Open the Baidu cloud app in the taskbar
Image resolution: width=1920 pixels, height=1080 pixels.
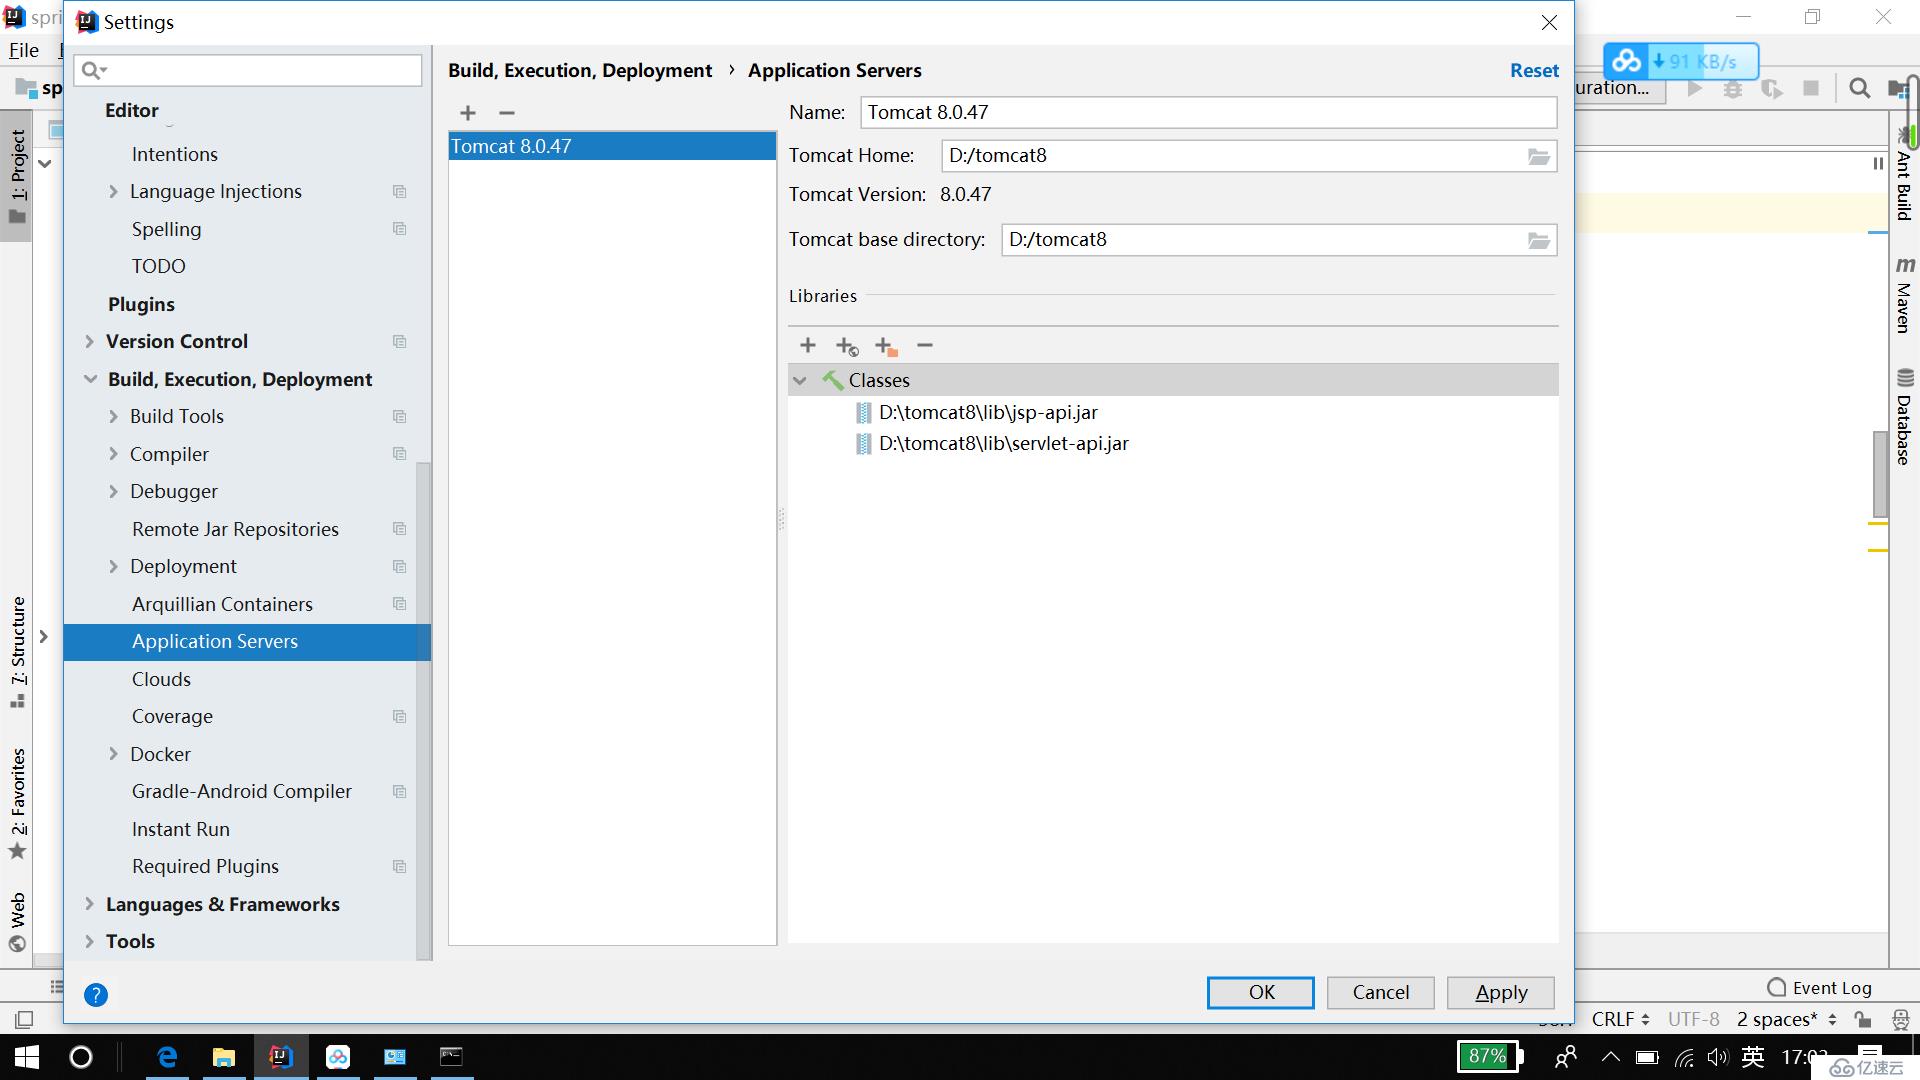pyautogui.click(x=338, y=1057)
